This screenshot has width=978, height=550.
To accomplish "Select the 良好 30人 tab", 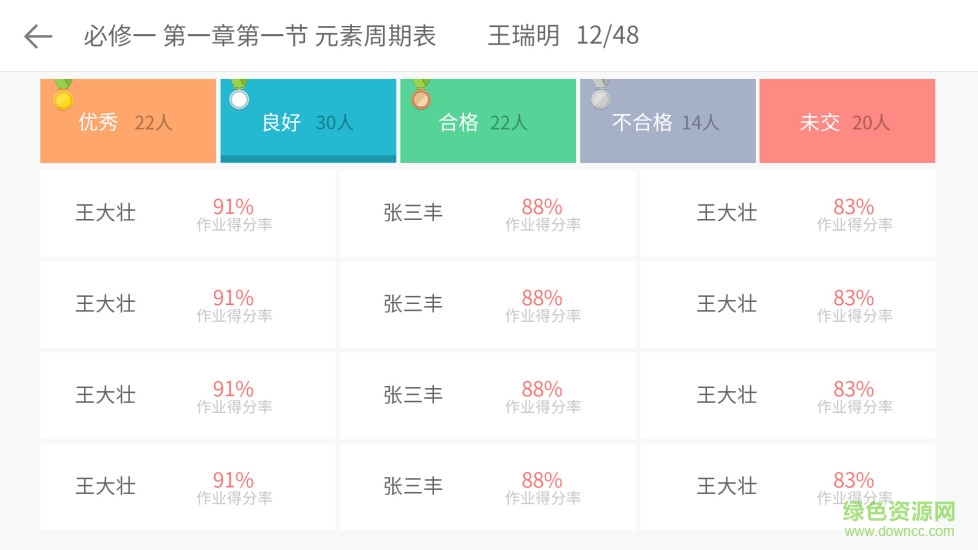I will pos(308,123).
